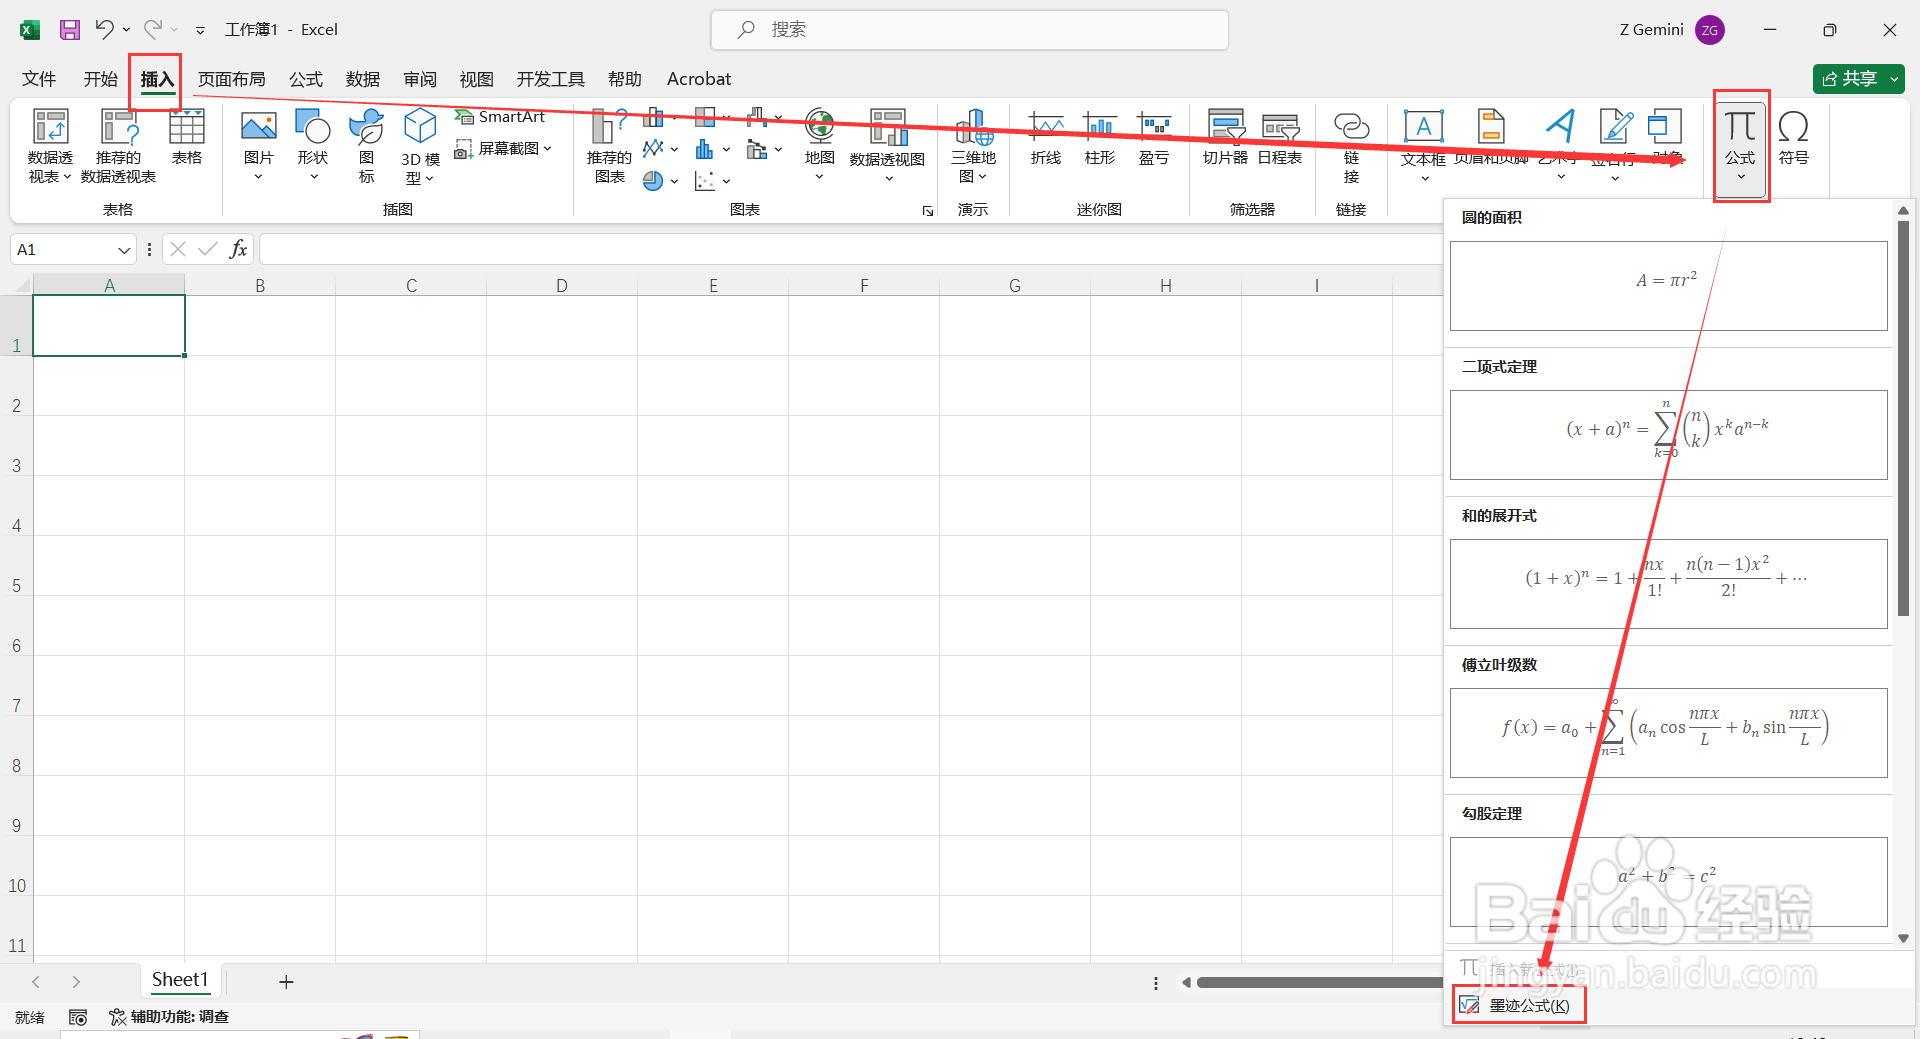Click the horizontal scrollbar thumb
1920x1039 pixels.
(1320, 983)
